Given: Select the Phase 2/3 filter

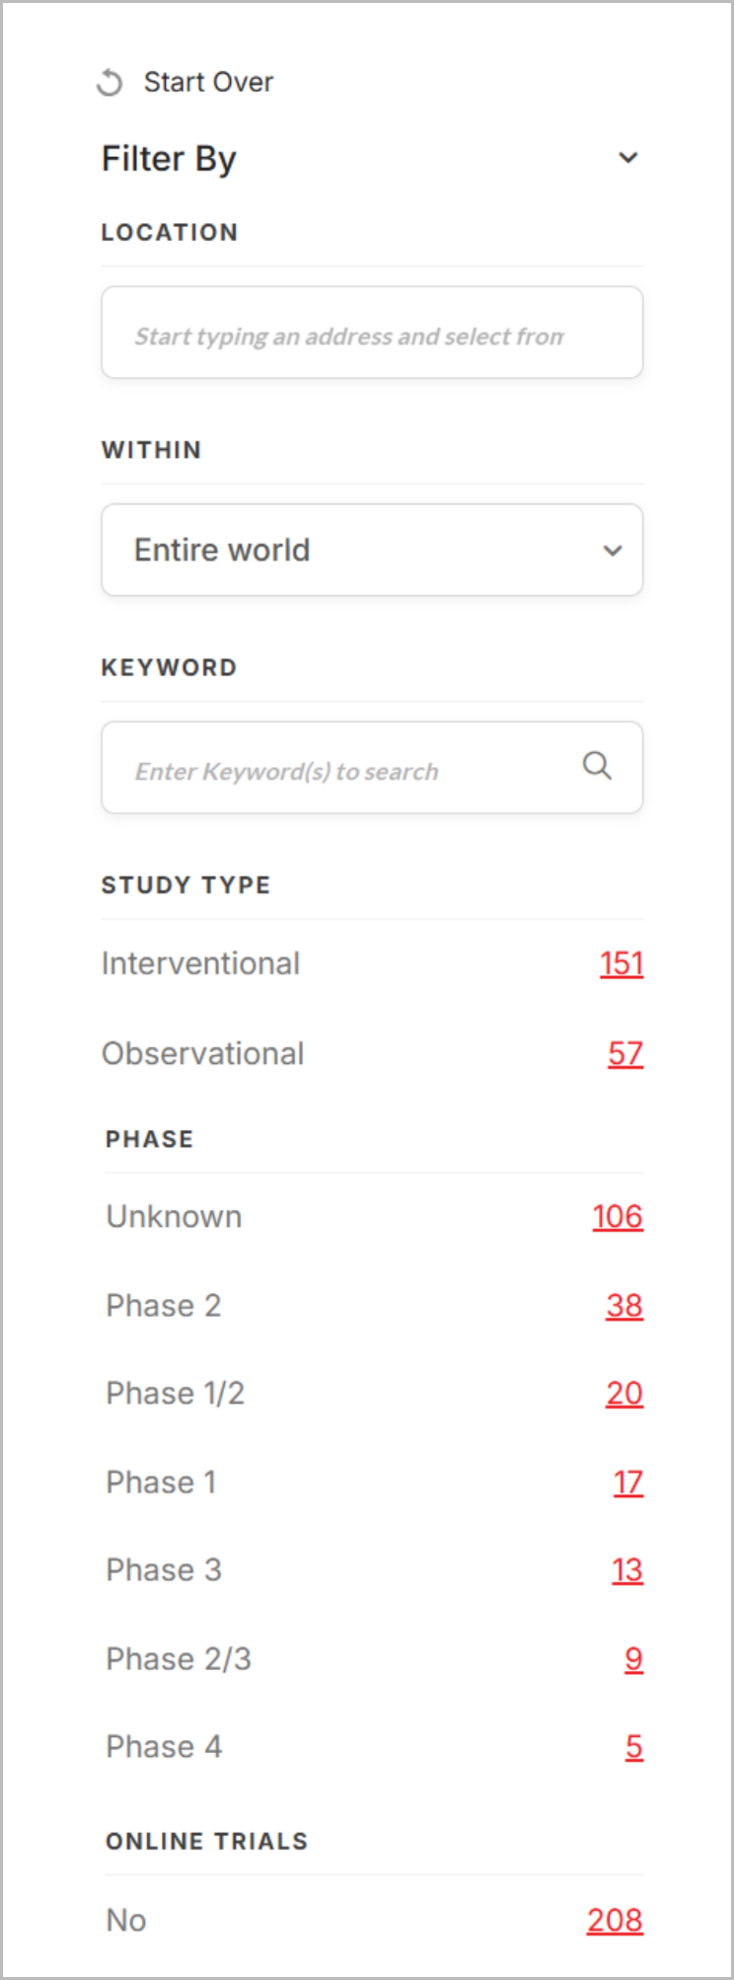Looking at the screenshot, I should tap(178, 1659).
